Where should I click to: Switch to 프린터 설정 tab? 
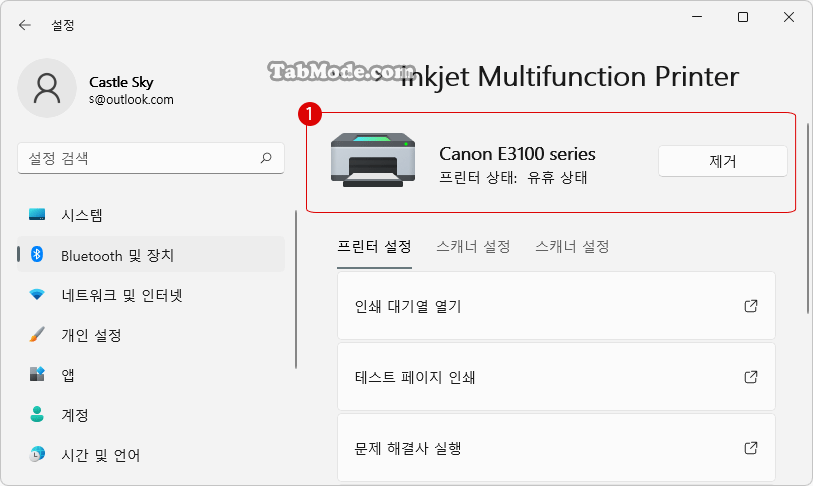pyautogui.click(x=374, y=246)
